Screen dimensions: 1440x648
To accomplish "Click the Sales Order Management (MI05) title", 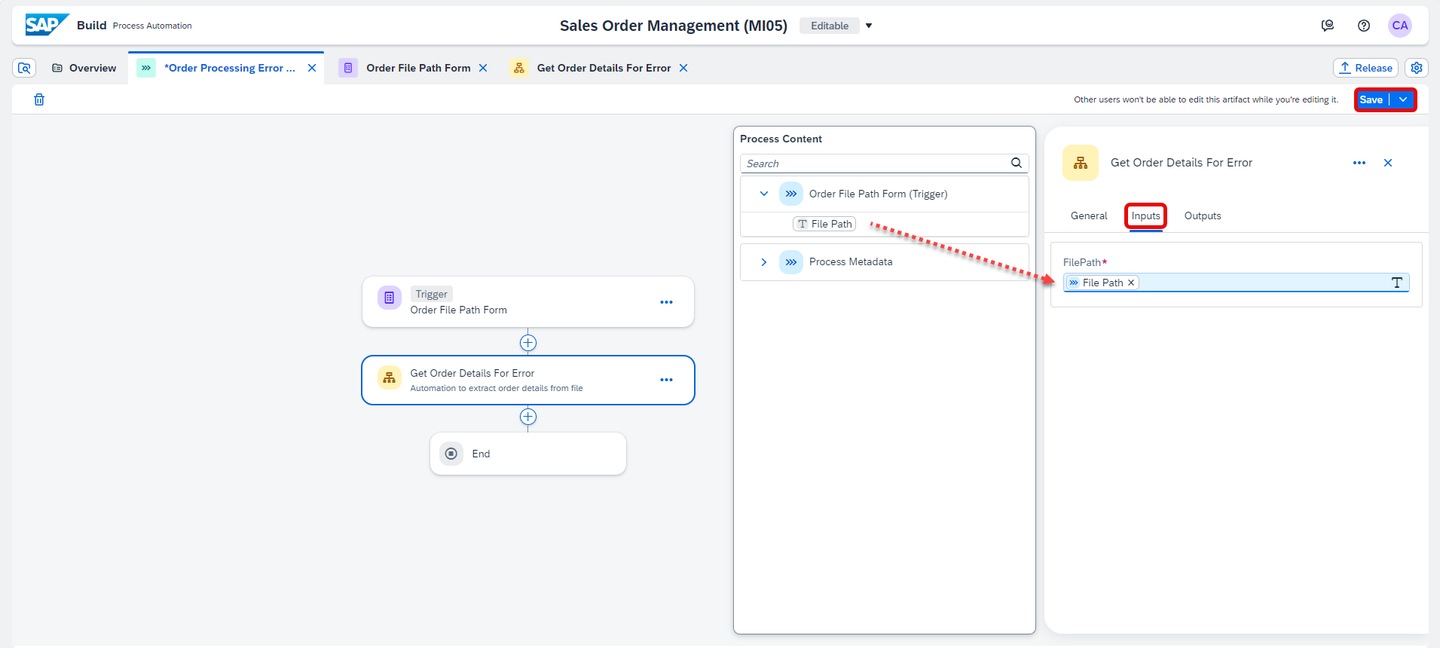I will [675, 26].
